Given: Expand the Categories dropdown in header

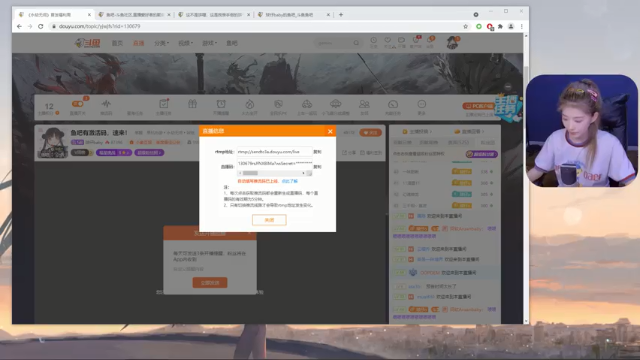Looking at the screenshot, I should [x=161, y=43].
